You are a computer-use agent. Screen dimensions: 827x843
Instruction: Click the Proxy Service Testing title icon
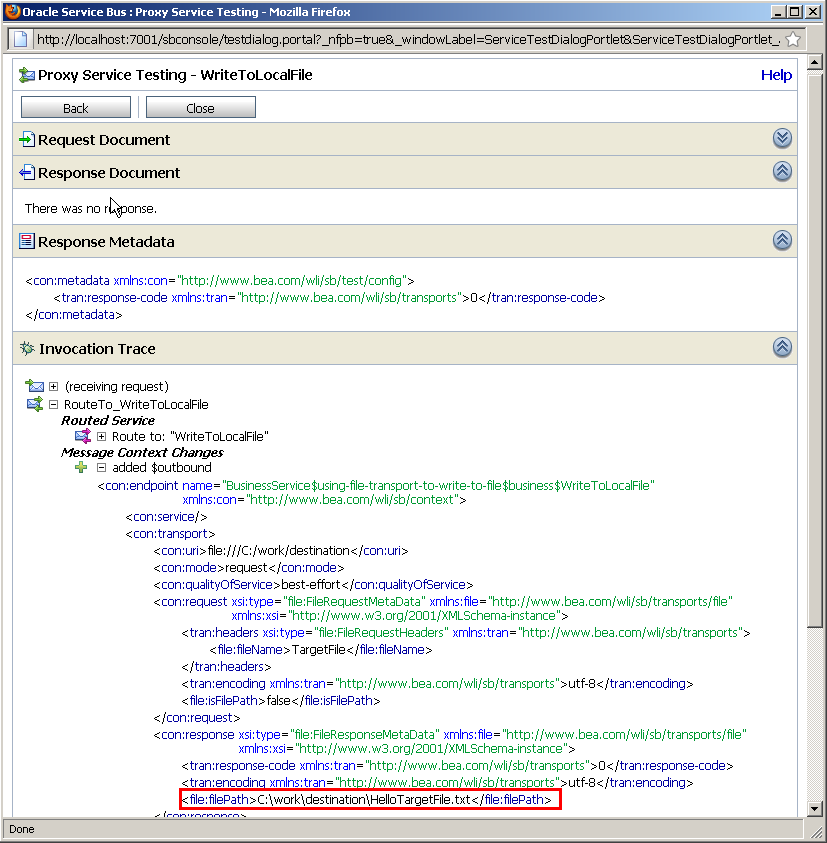(26, 75)
